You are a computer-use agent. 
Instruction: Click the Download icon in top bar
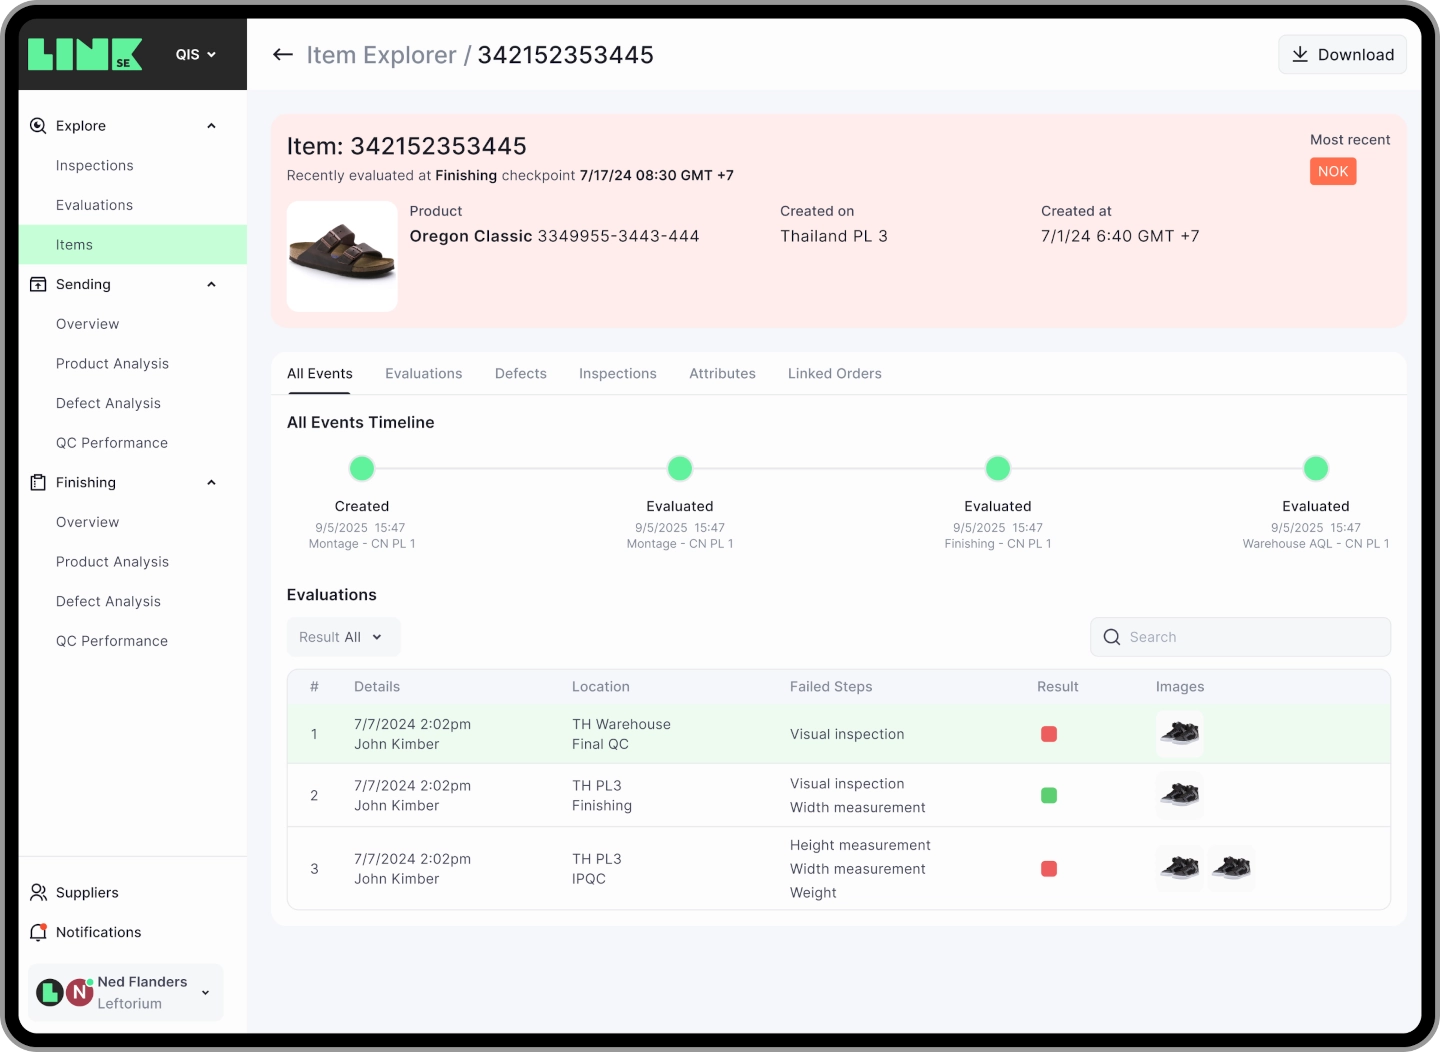(x=1301, y=54)
